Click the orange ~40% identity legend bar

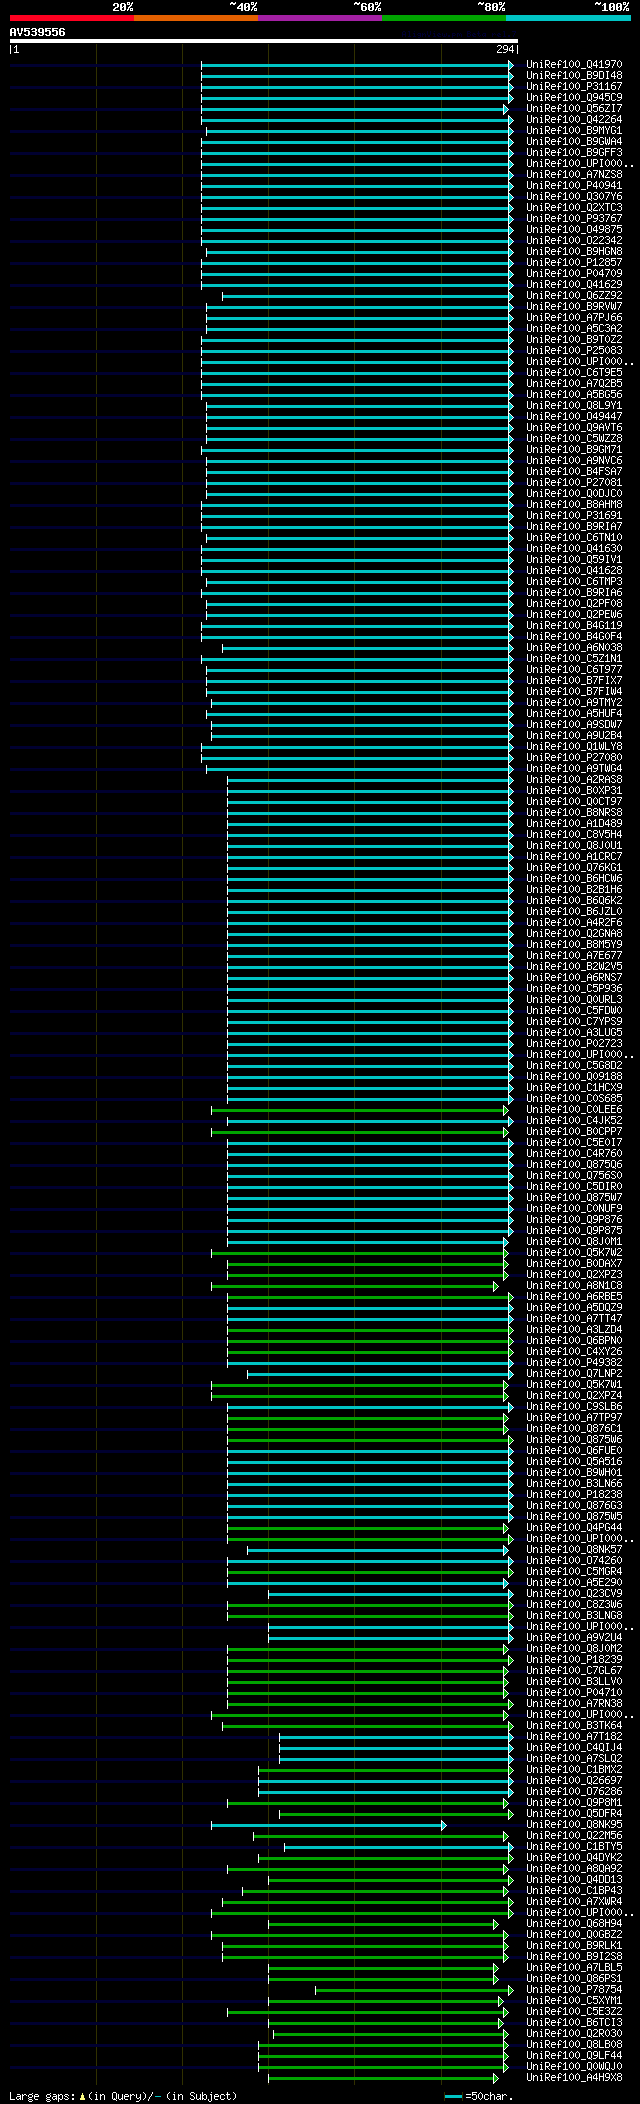196,18
